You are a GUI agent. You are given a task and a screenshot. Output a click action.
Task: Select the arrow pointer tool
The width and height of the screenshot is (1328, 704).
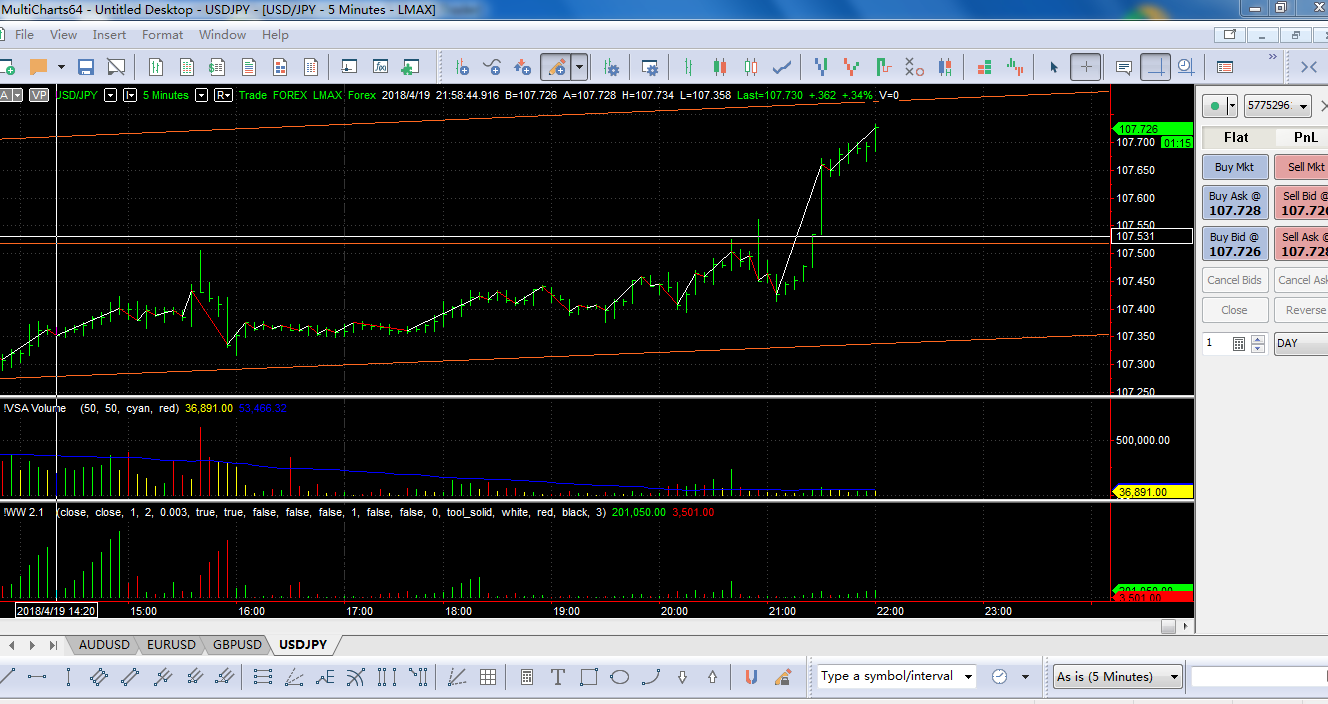pos(1053,67)
